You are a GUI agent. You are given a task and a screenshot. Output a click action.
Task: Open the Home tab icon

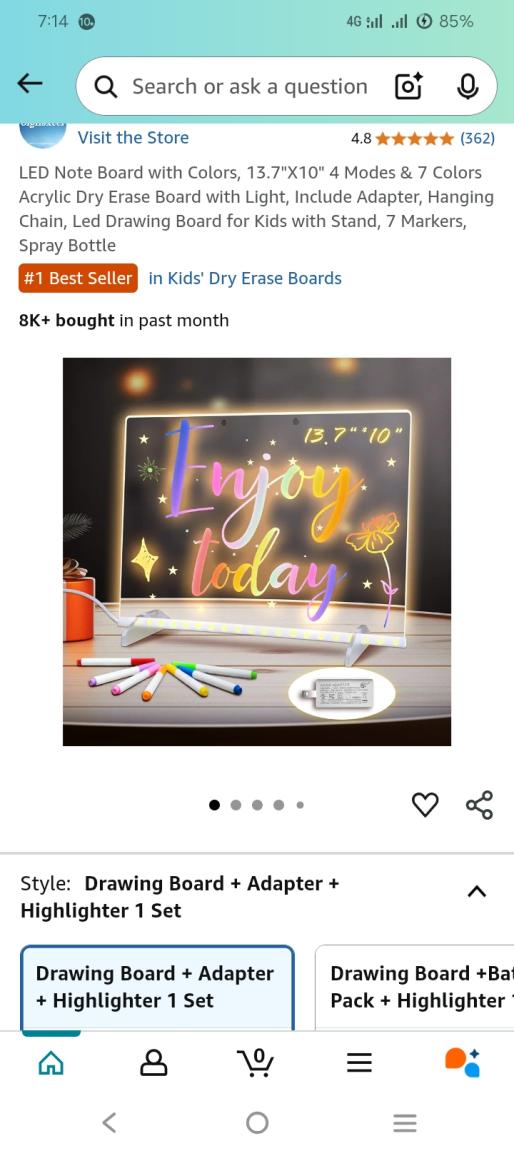point(51,1062)
